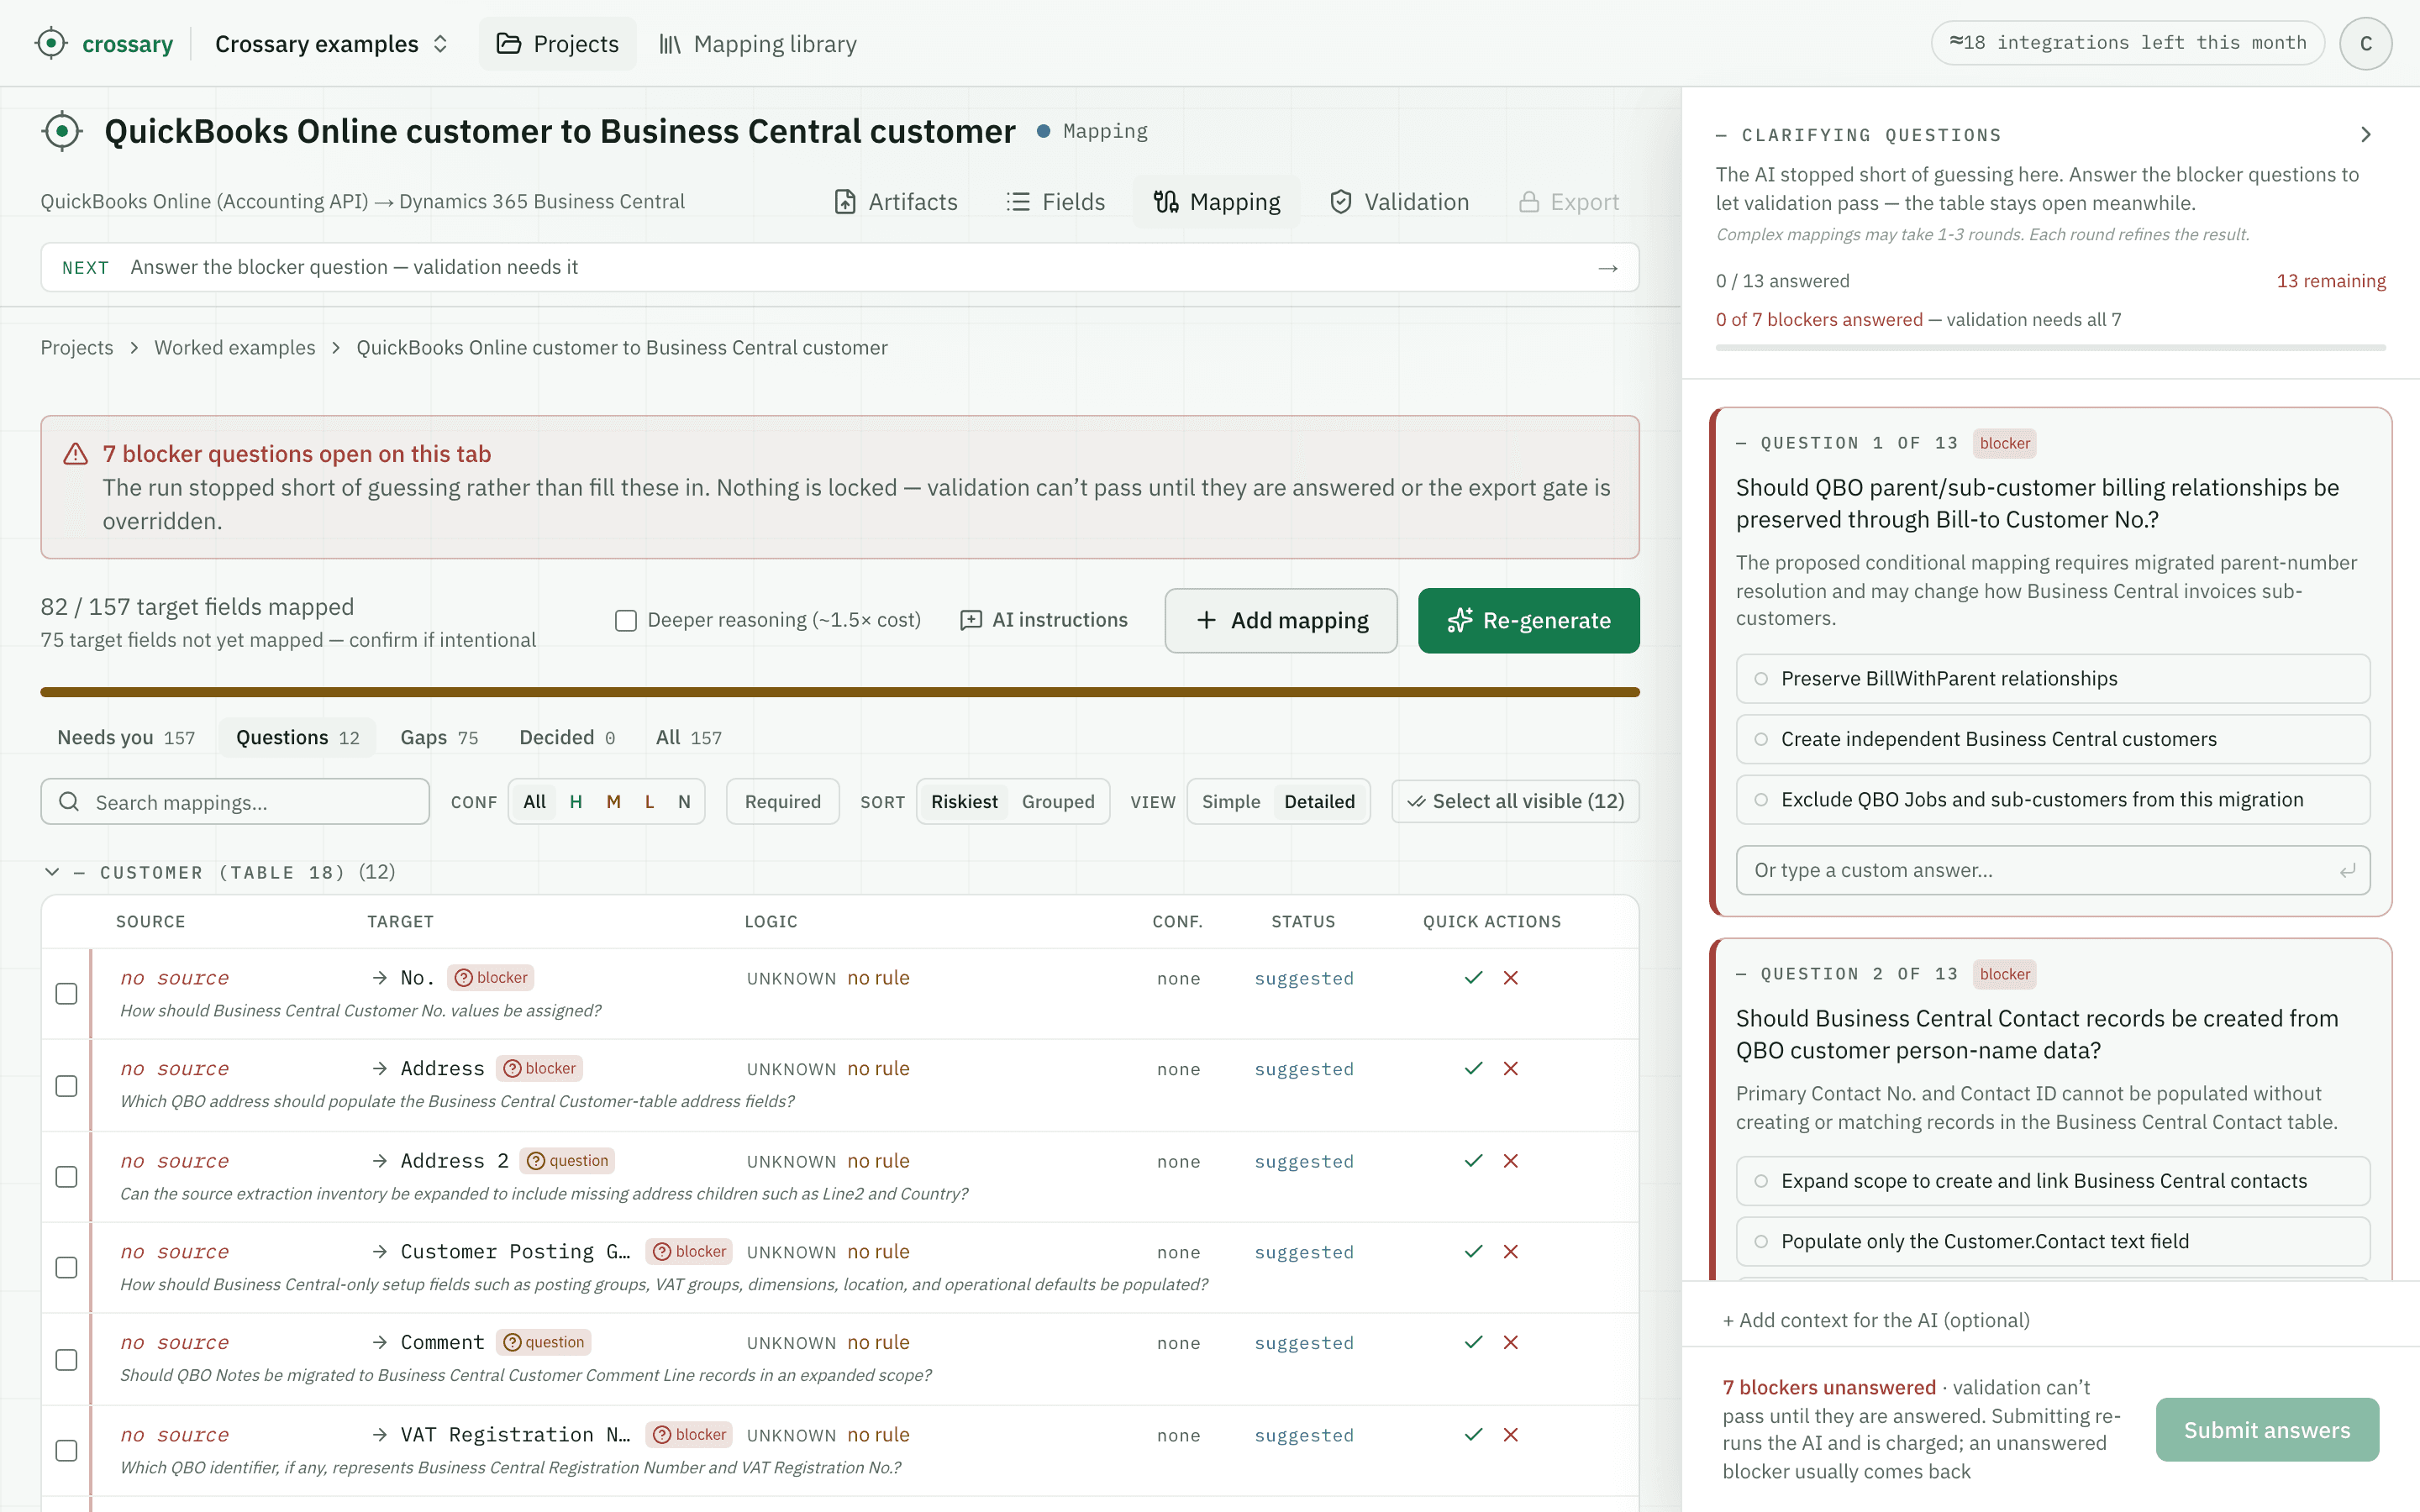This screenshot has height=1512, width=2420.
Task: Accept the Comment mapping suggestion
Action: tap(1473, 1343)
